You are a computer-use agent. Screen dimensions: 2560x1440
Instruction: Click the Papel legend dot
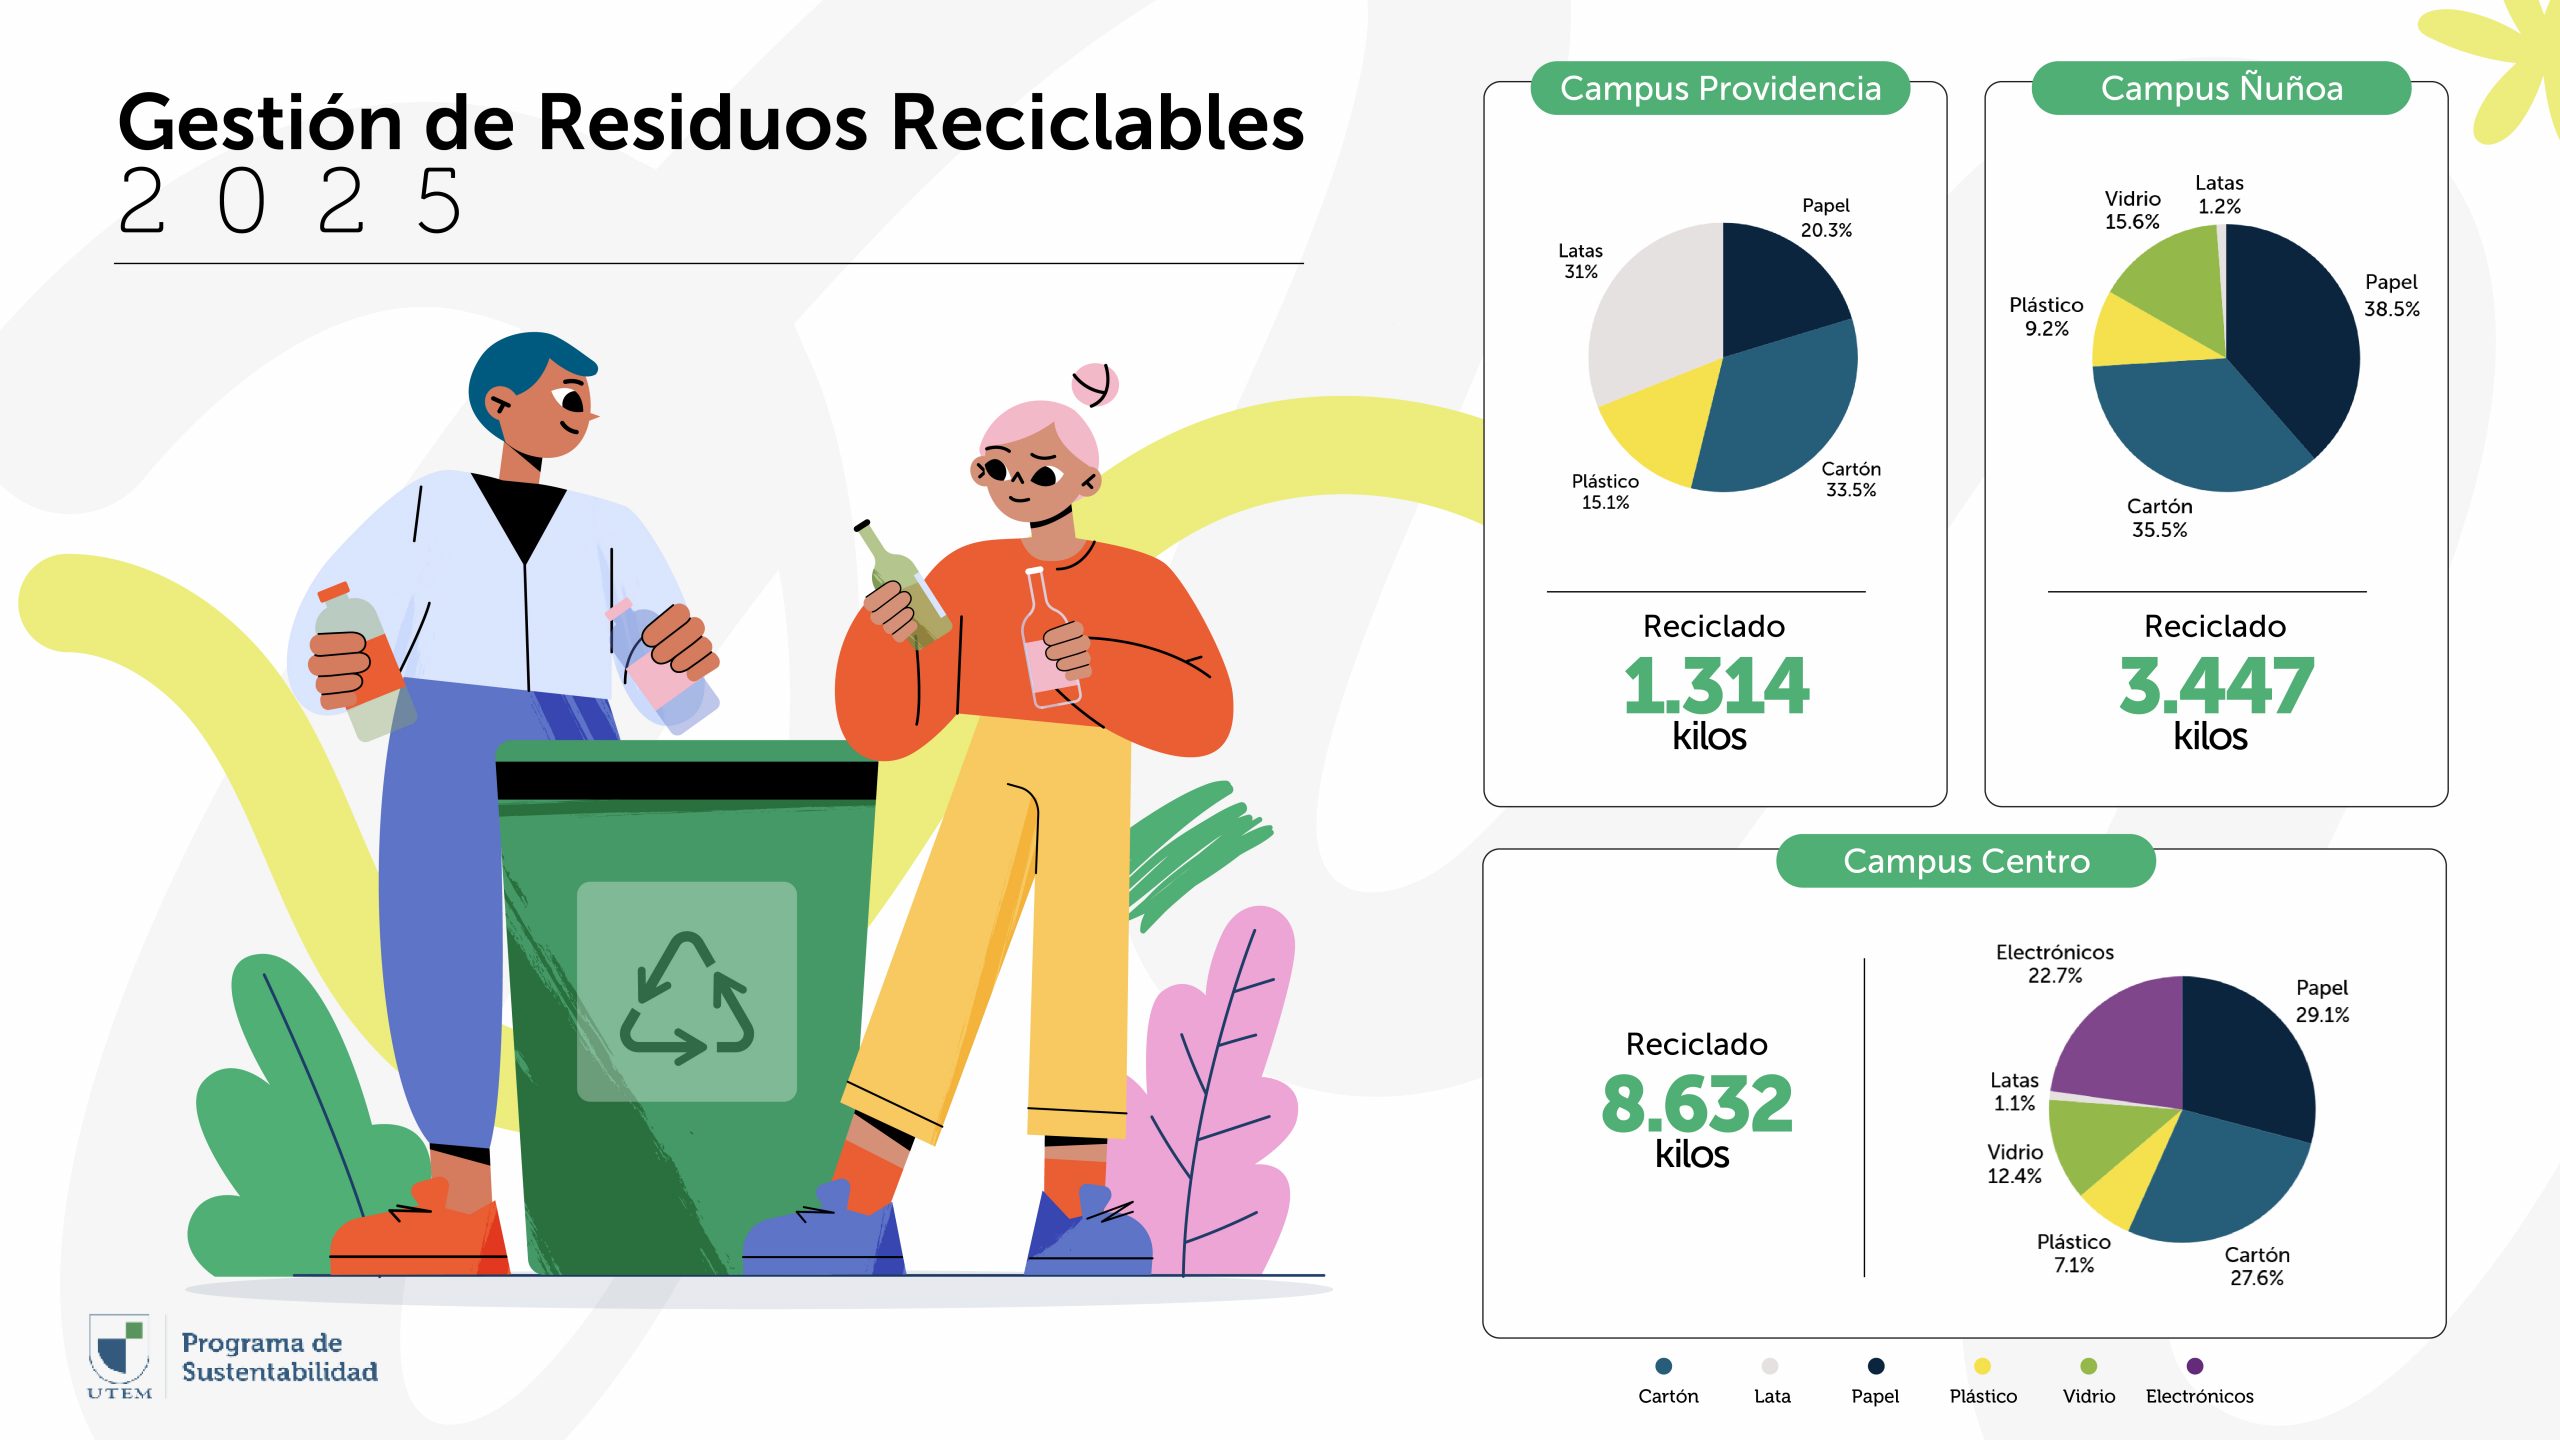pyautogui.click(x=1876, y=1366)
